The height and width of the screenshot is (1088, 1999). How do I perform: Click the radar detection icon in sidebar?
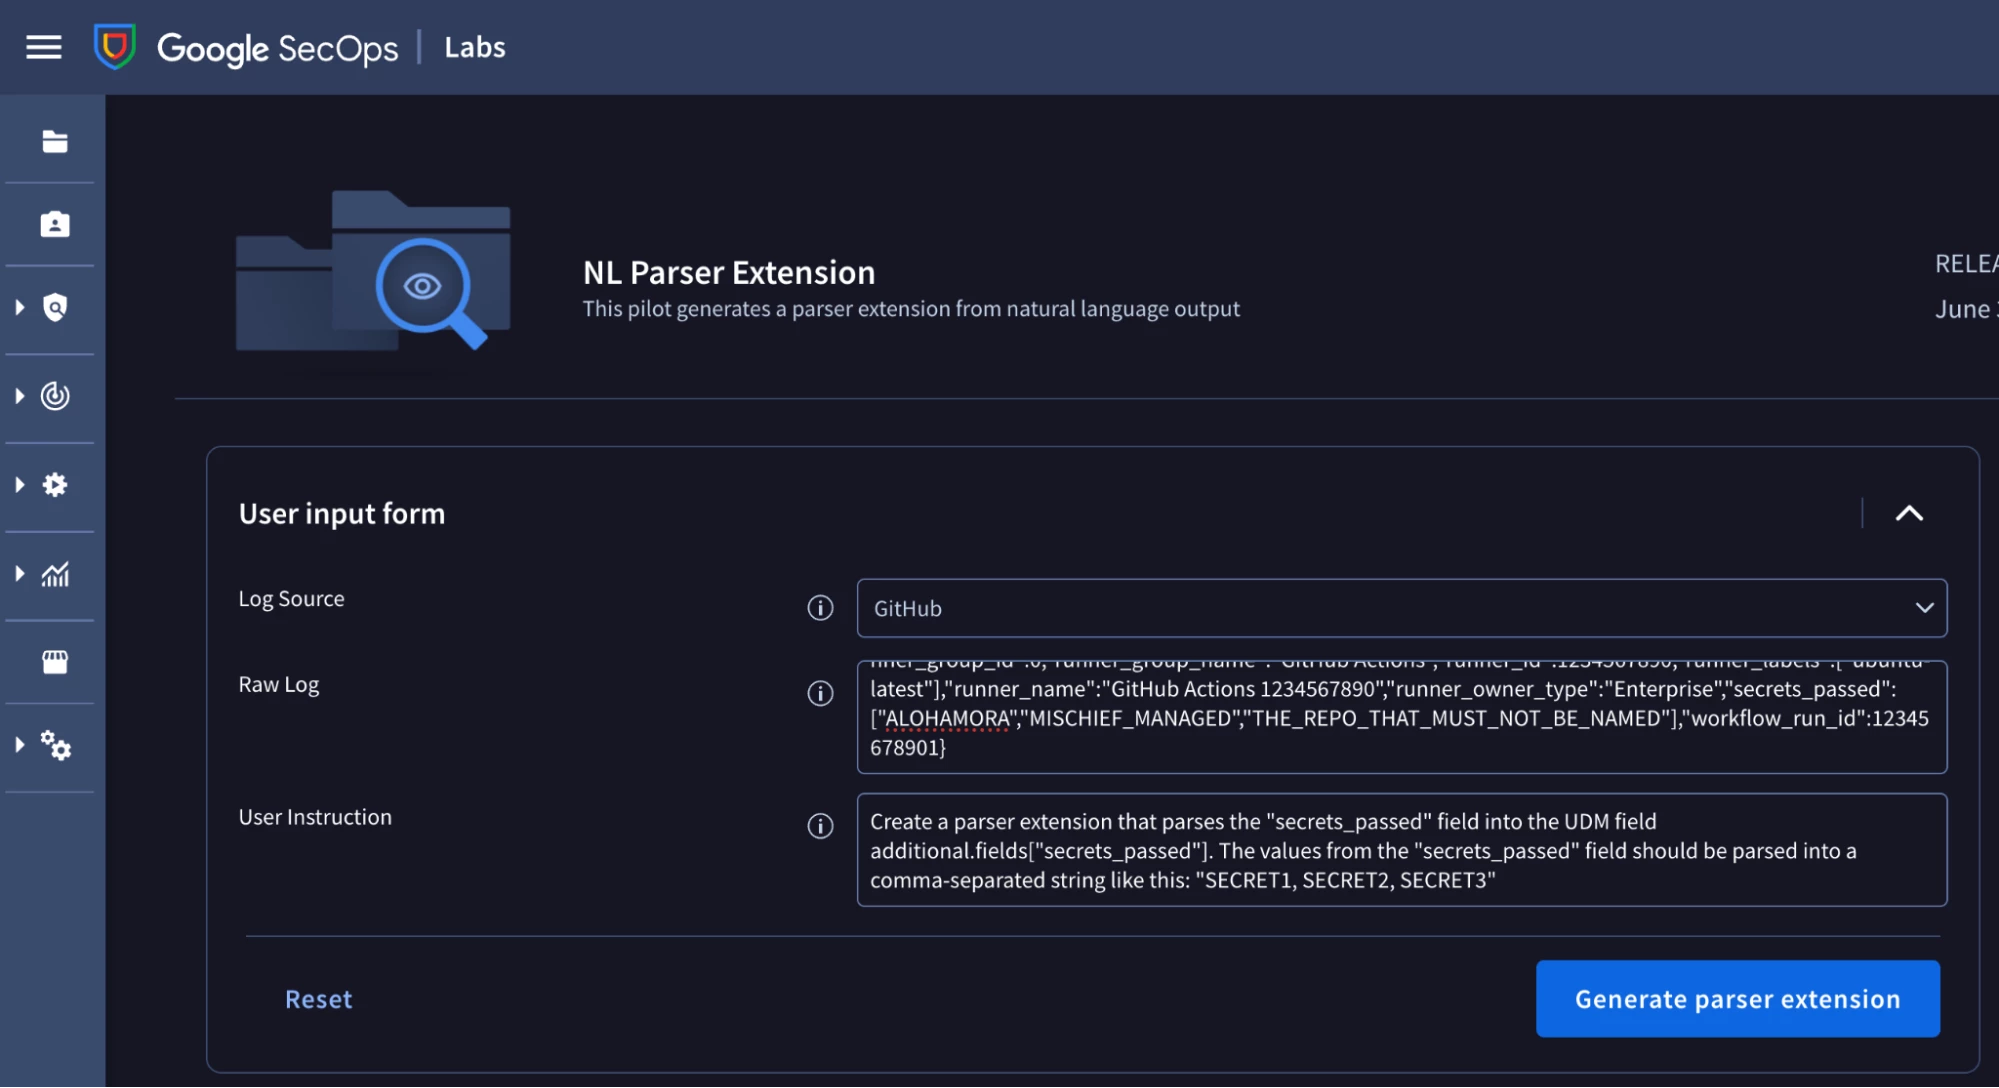coord(55,396)
